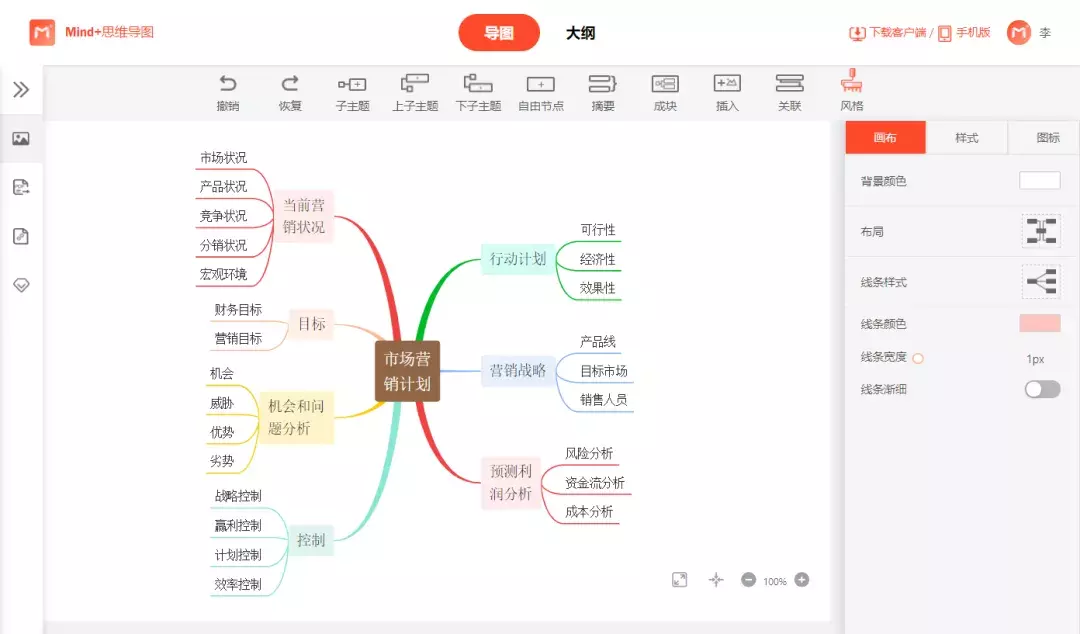Pick the pink line color swatch

coord(1039,323)
